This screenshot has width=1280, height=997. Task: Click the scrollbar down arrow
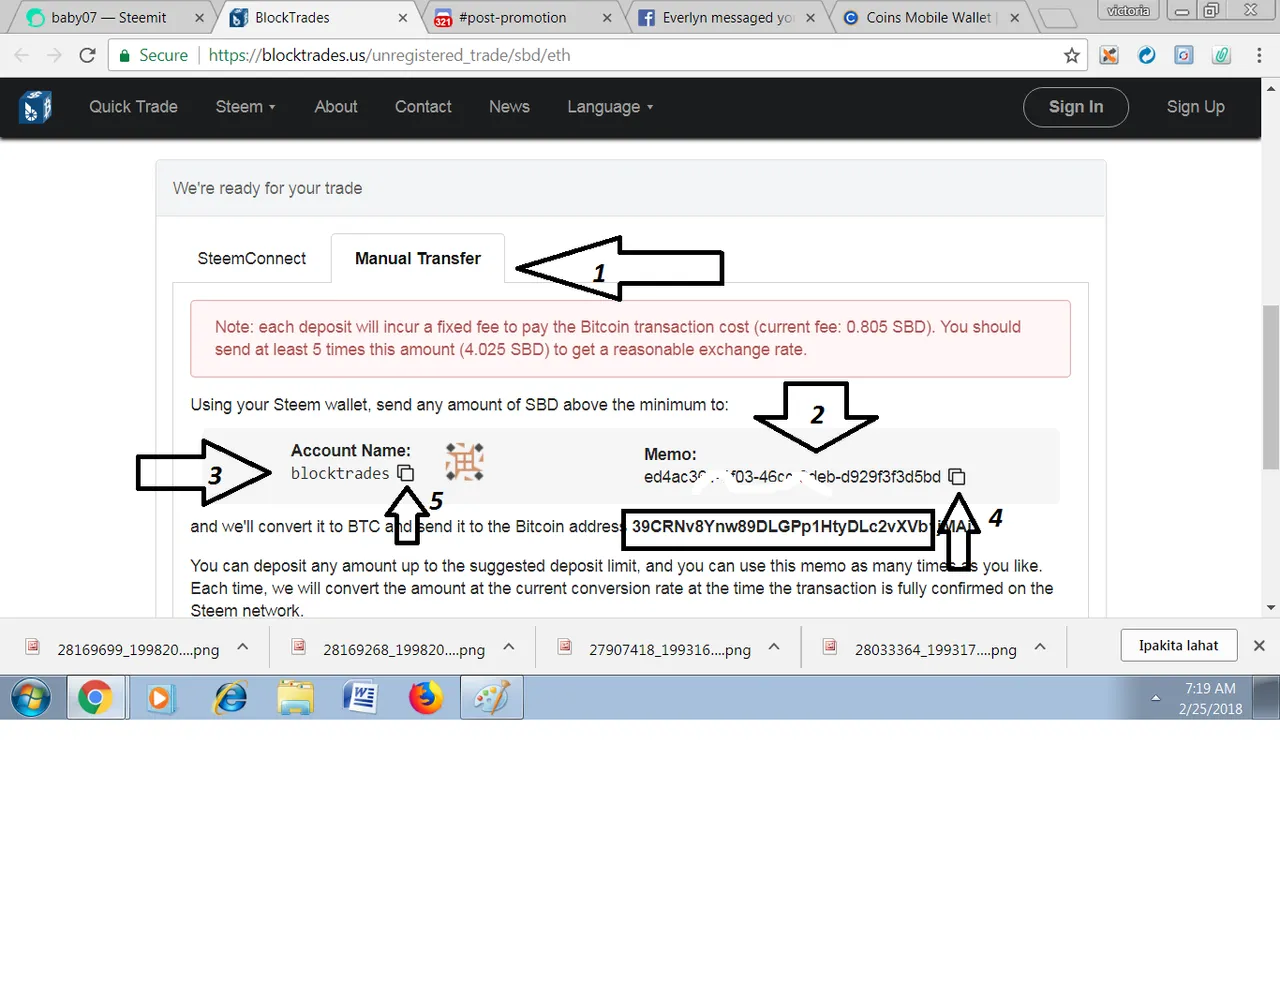click(1271, 607)
